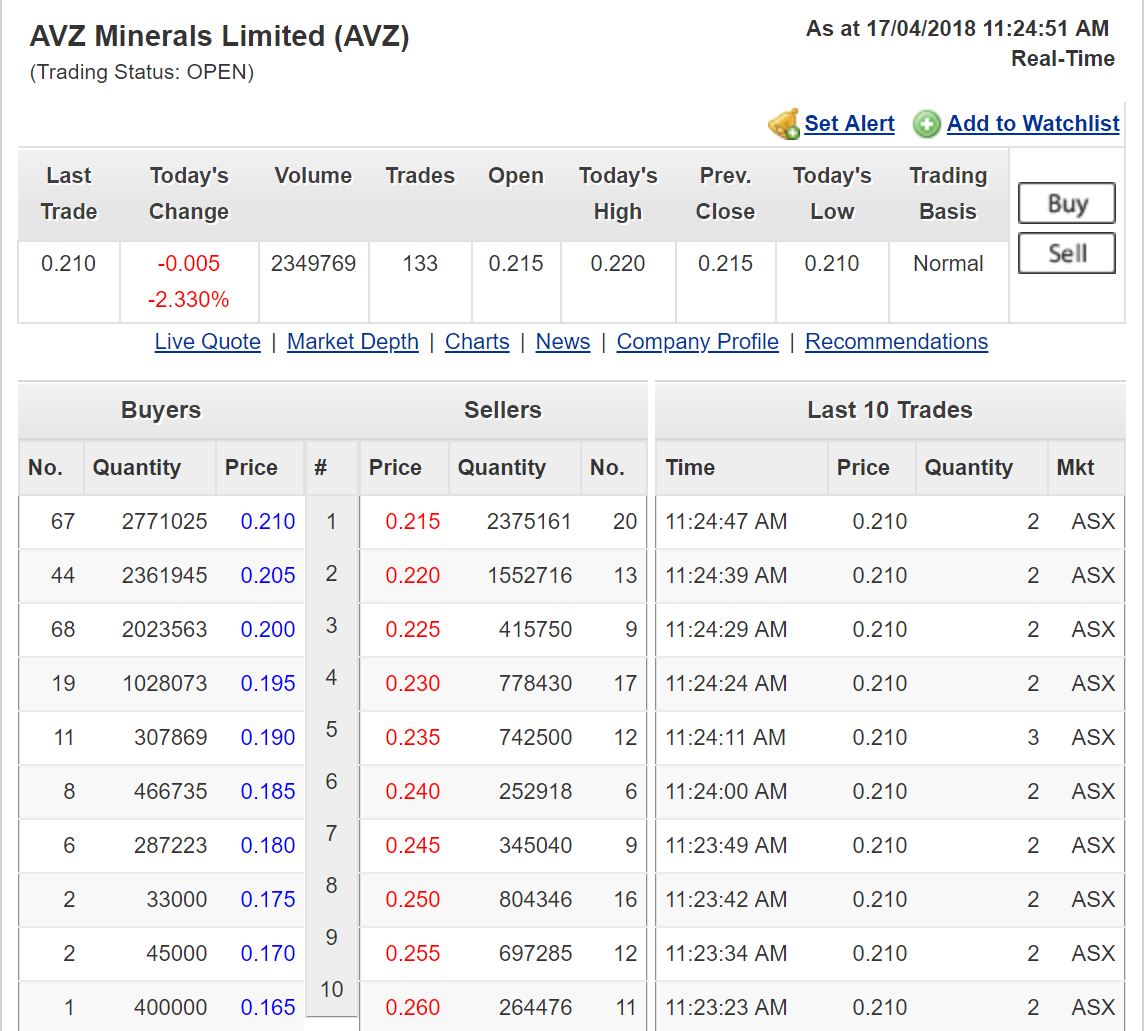Select buyer price 0.170
The height and width of the screenshot is (1031, 1144).
[268, 954]
